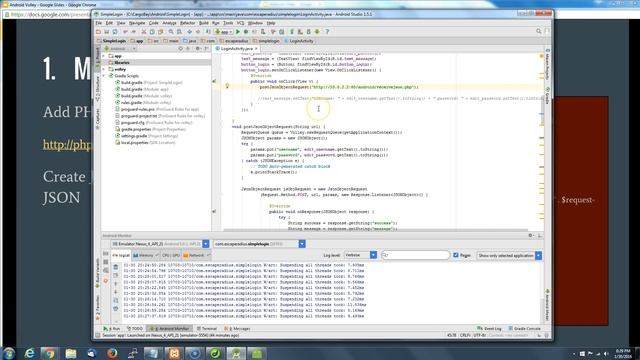Screen dimensions: 640x360
Task: Click SimpleLogin breadcrumb in navigation bar
Action: 111,41
